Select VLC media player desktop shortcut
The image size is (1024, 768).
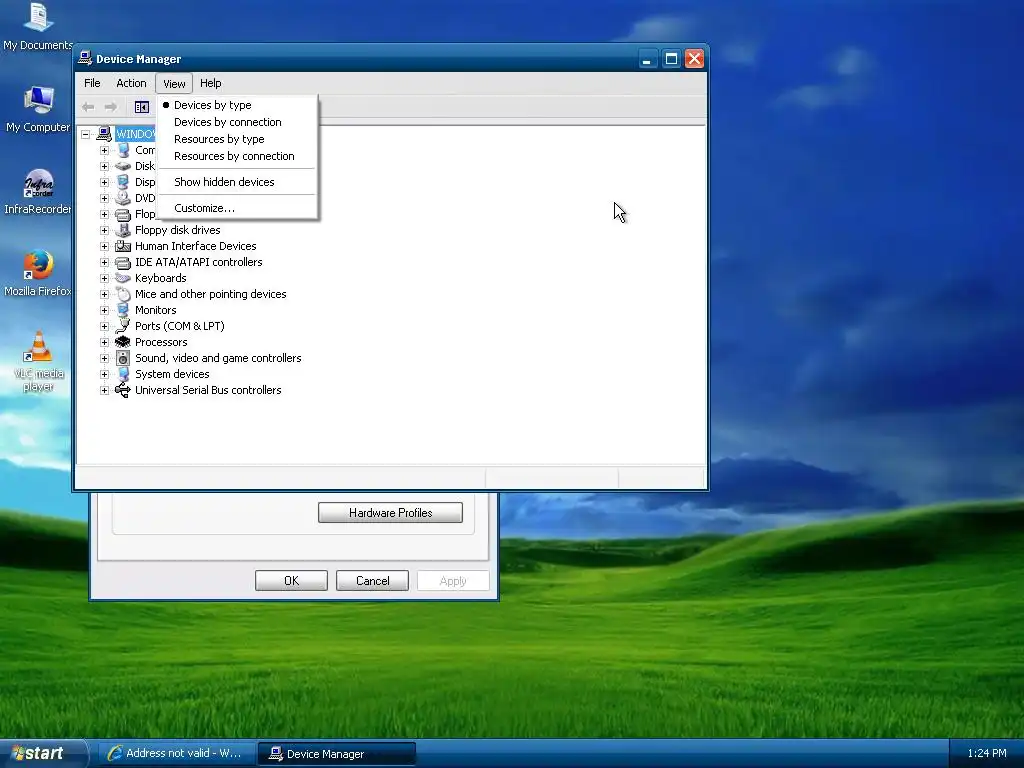pyautogui.click(x=38, y=361)
